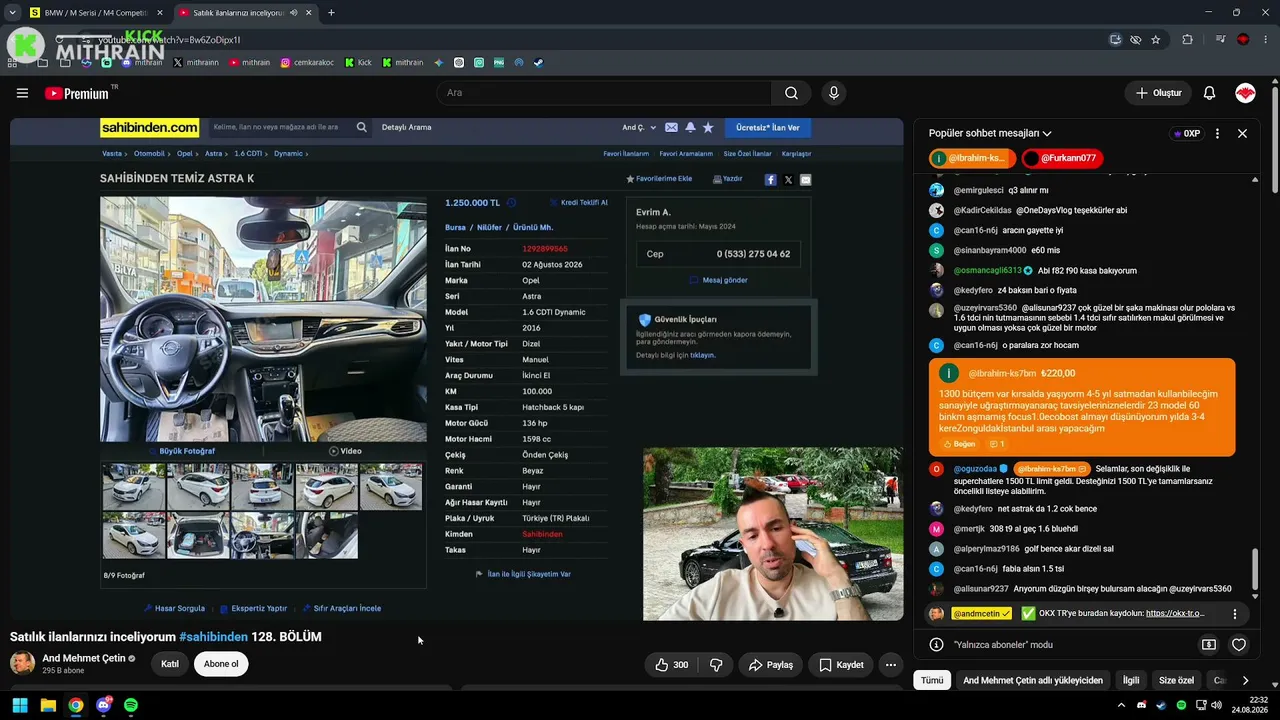The image size is (1280, 720).
Task: Click the Oluştur create button
Action: [x=1158, y=93]
